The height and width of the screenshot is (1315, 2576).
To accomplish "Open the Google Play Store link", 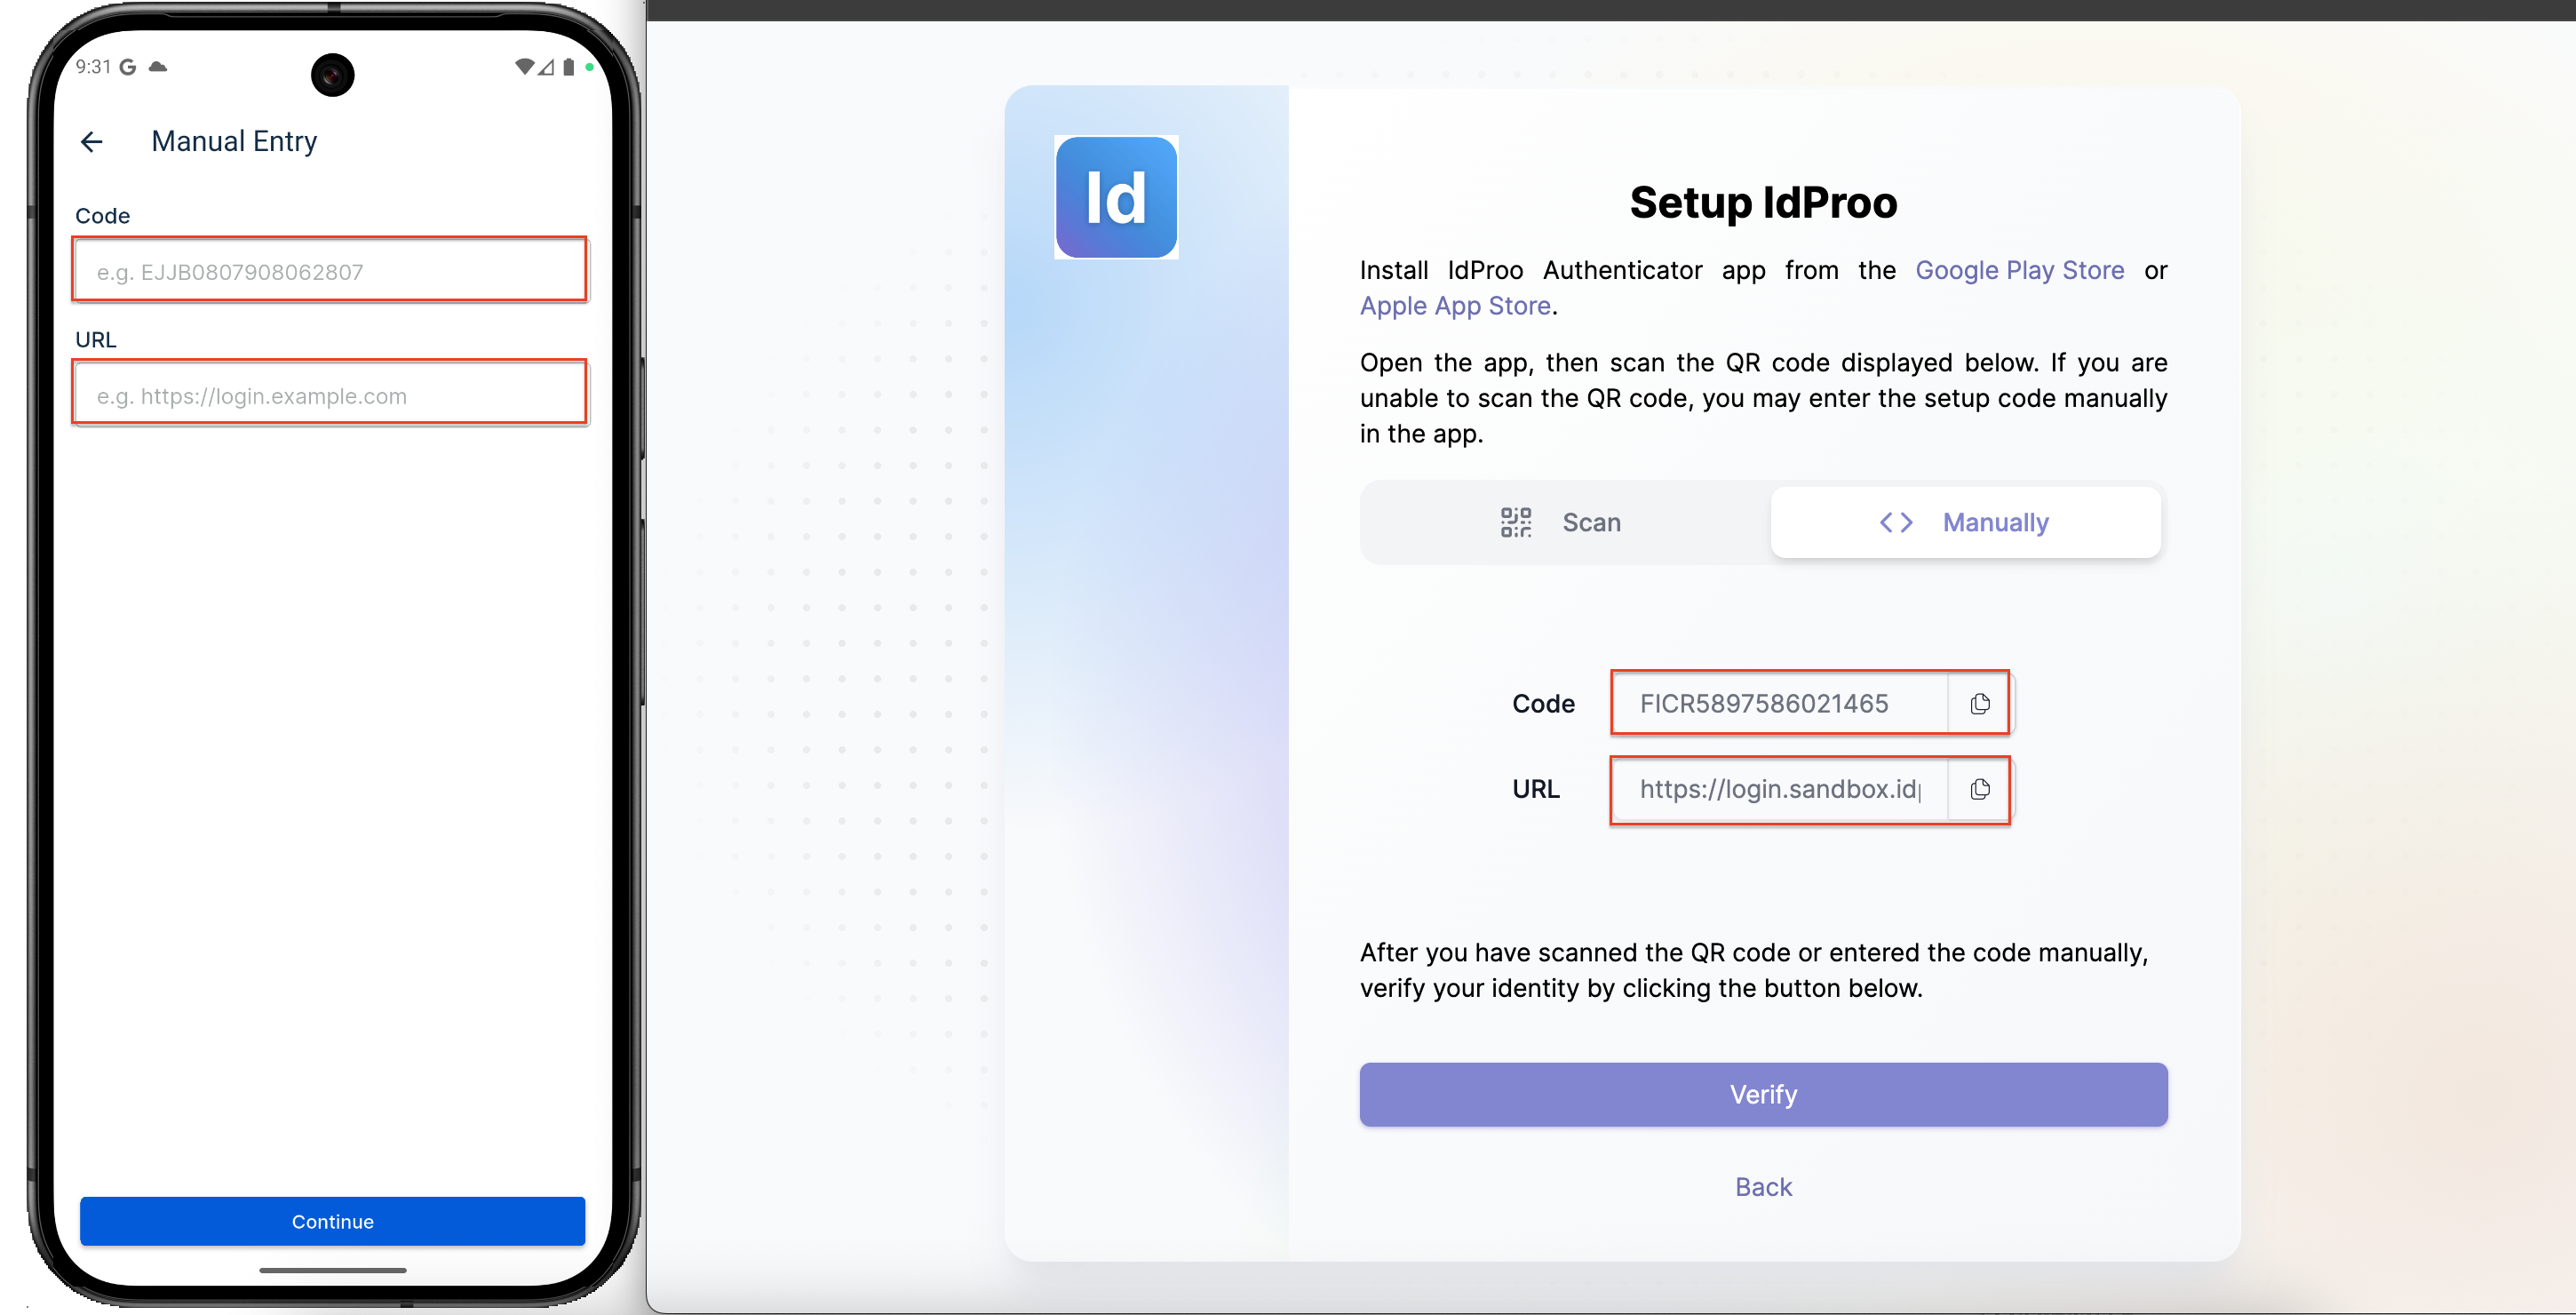I will 2019,271.
